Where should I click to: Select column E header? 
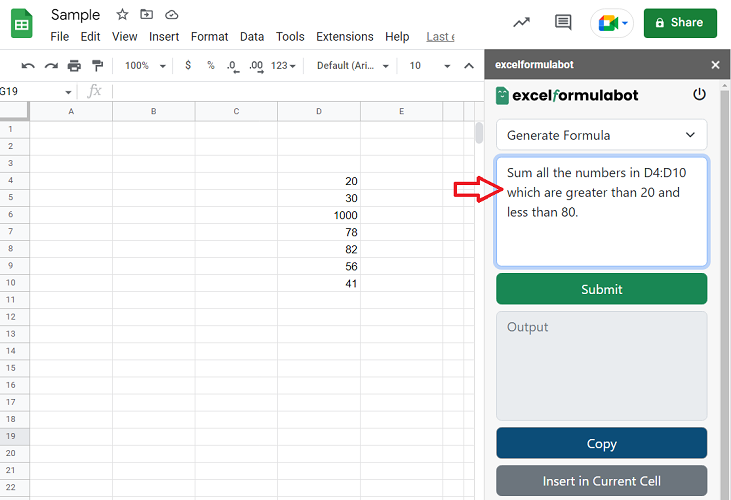pos(401,111)
